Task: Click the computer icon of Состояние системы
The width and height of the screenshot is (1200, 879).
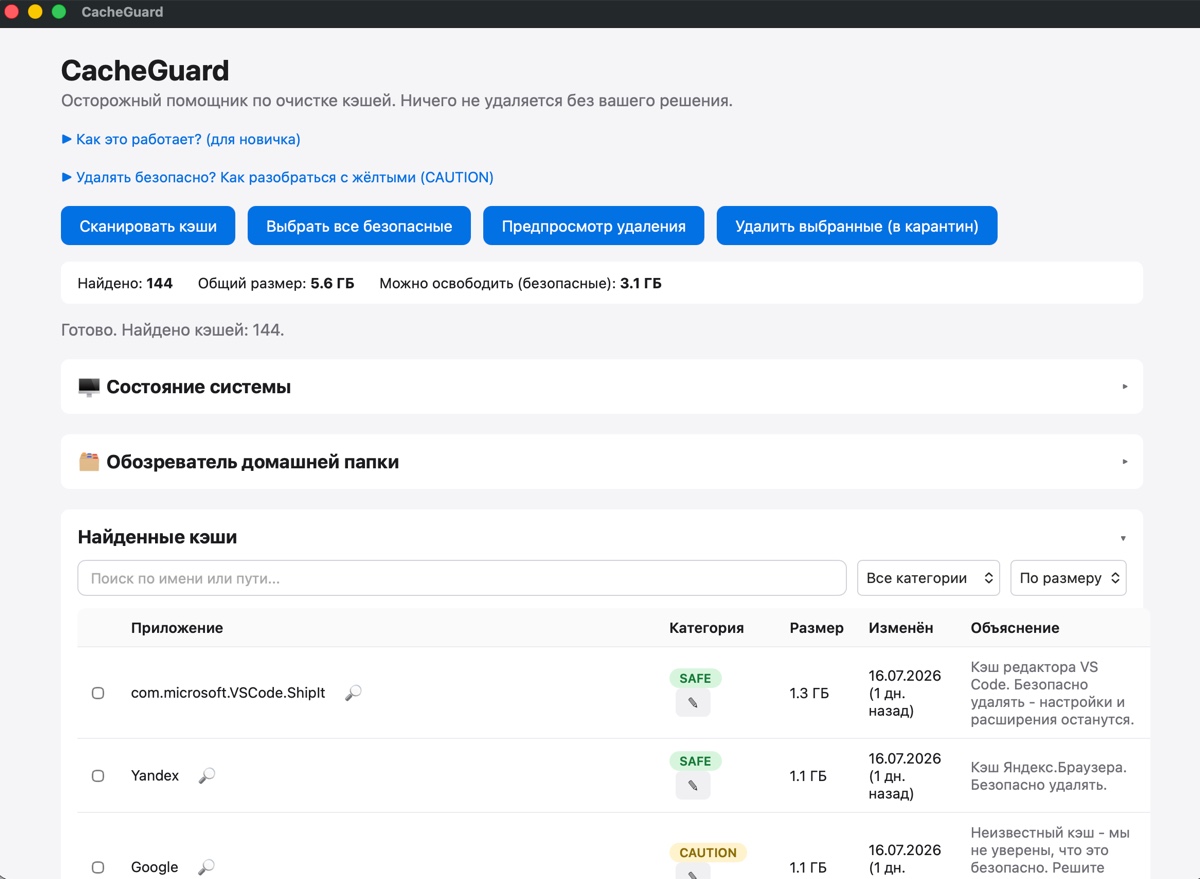Action: (x=89, y=387)
